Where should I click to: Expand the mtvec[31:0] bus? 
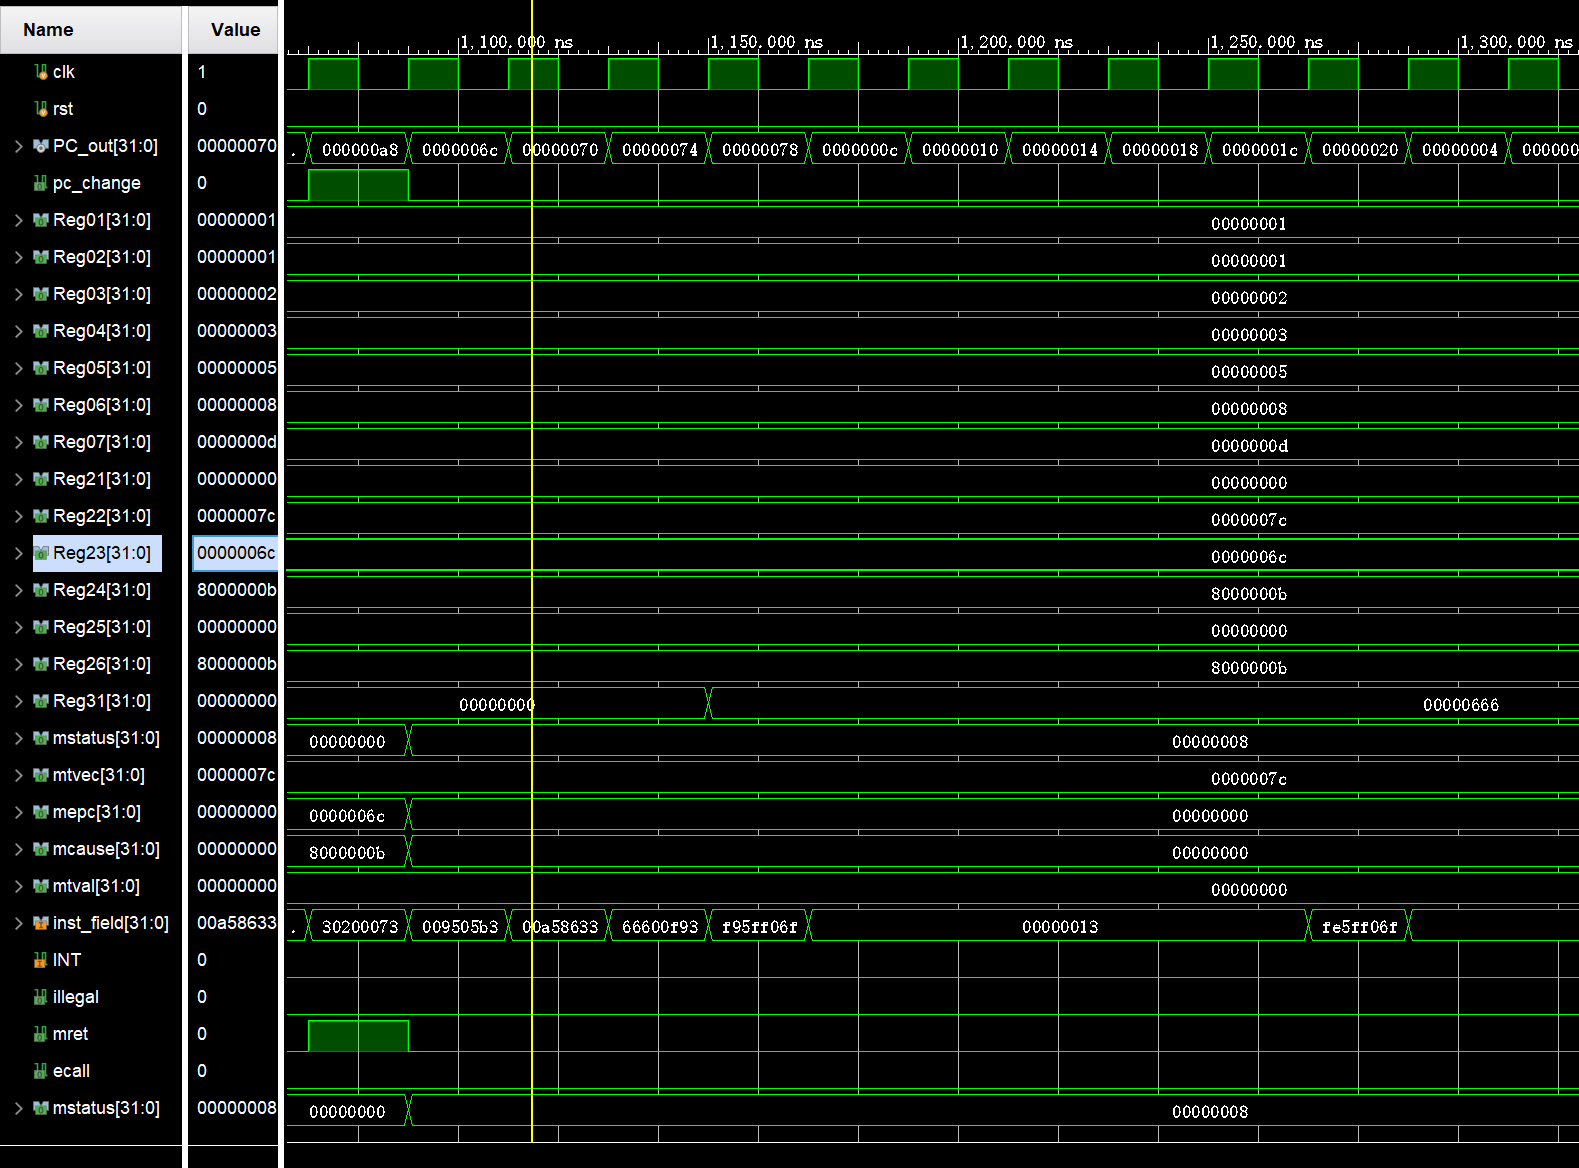pos(18,775)
